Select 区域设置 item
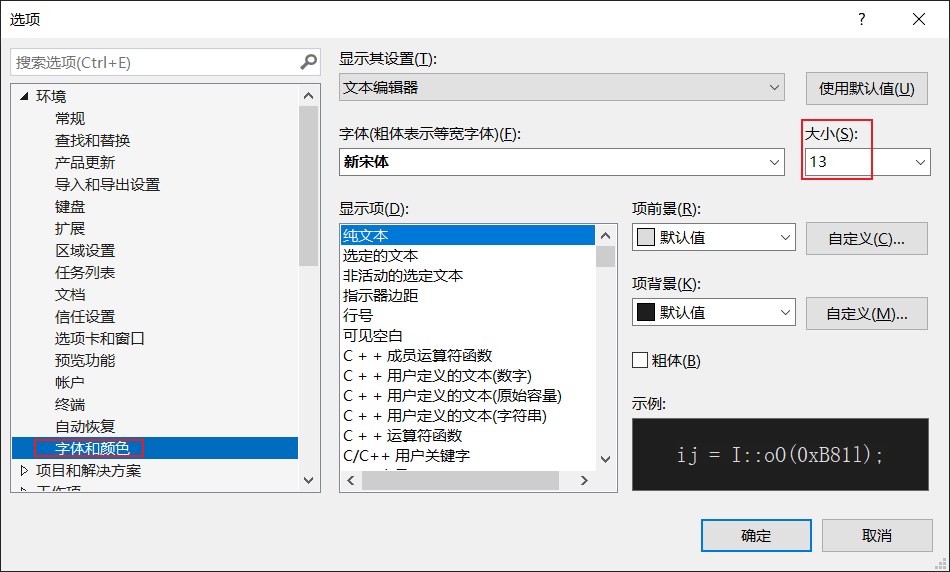This screenshot has width=950, height=572. point(85,250)
